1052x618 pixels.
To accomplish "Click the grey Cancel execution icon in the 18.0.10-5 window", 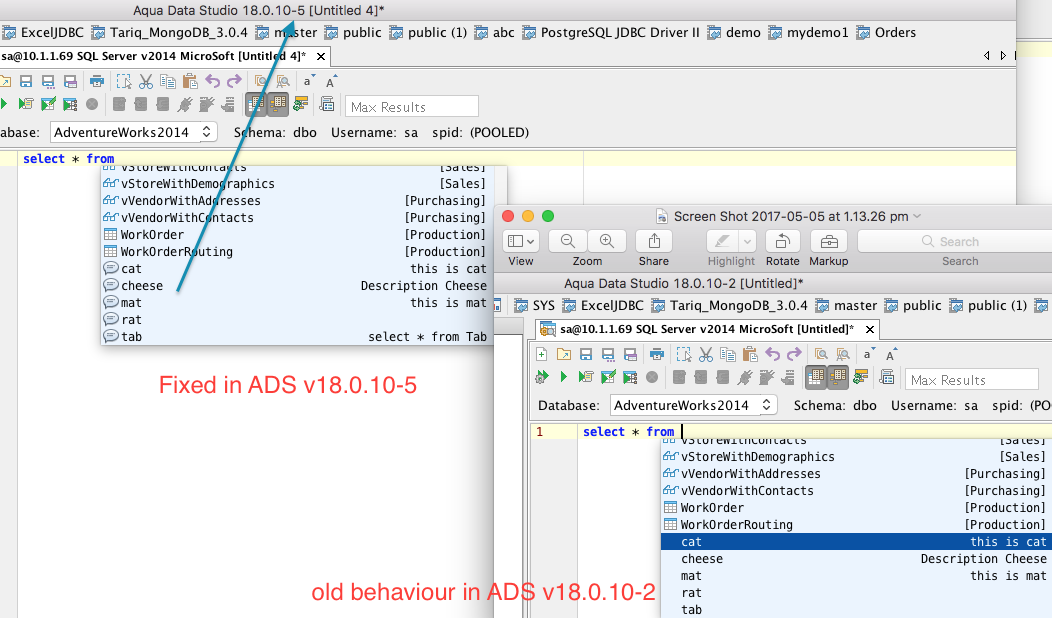I will click(92, 104).
